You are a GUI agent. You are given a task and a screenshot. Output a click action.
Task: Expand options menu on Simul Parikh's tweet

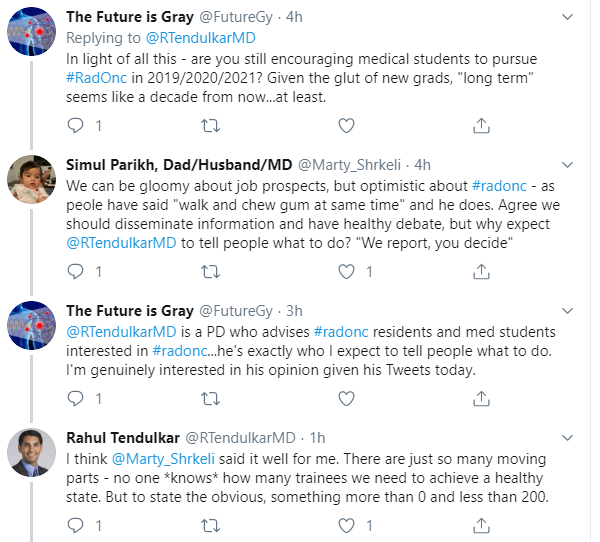click(568, 164)
